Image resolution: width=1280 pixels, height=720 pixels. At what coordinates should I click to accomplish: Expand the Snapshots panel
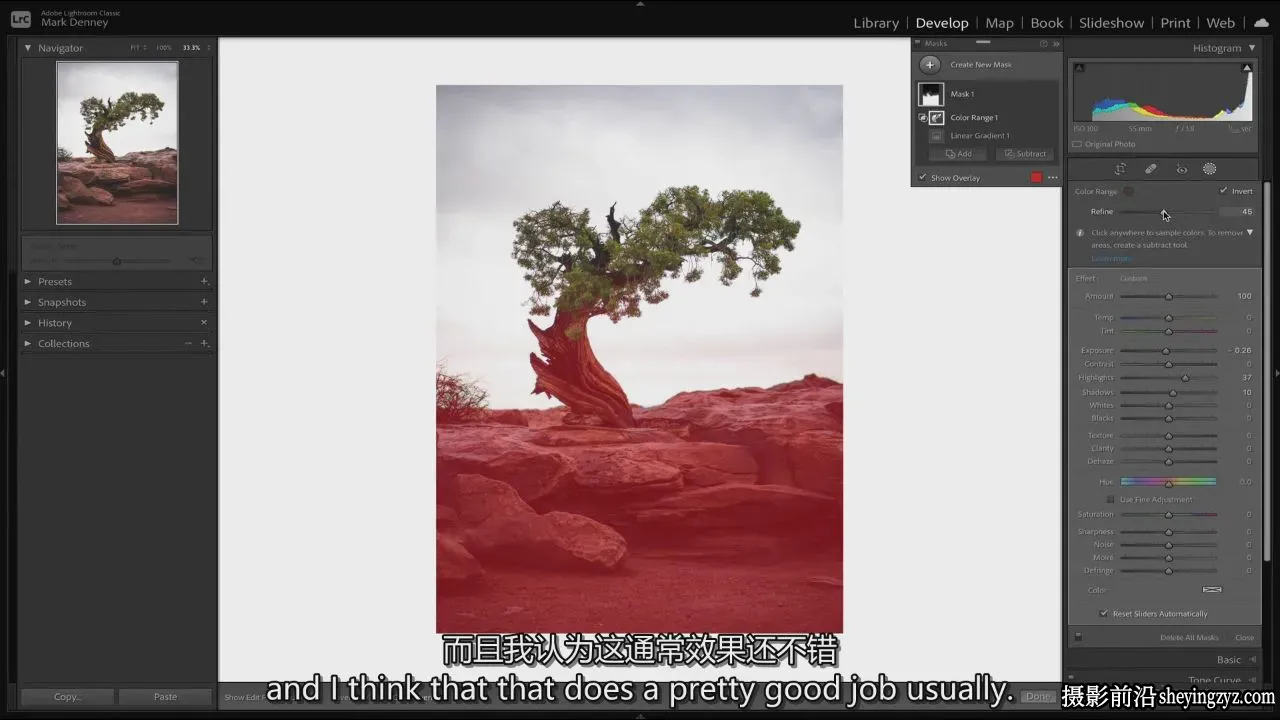(28, 302)
